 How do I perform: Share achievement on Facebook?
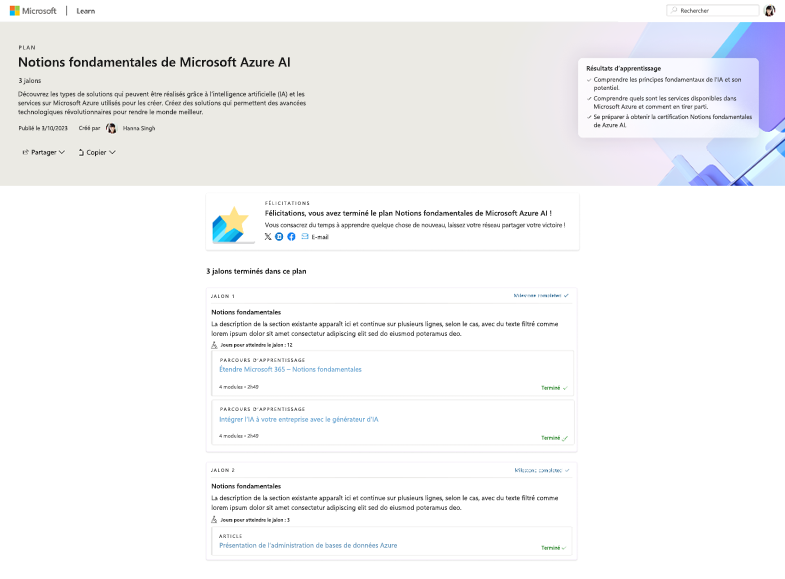coord(291,237)
